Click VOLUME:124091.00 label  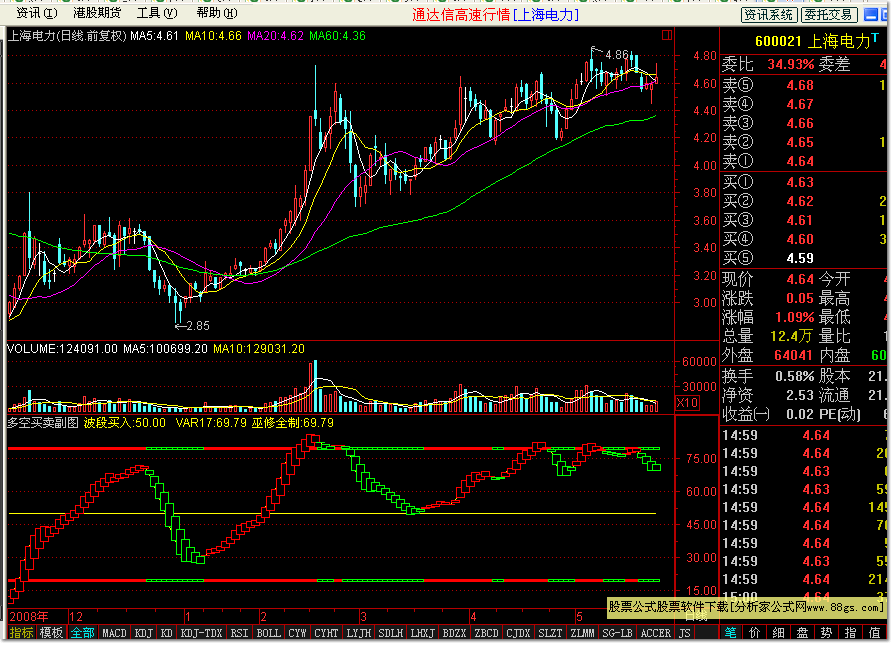pos(62,349)
